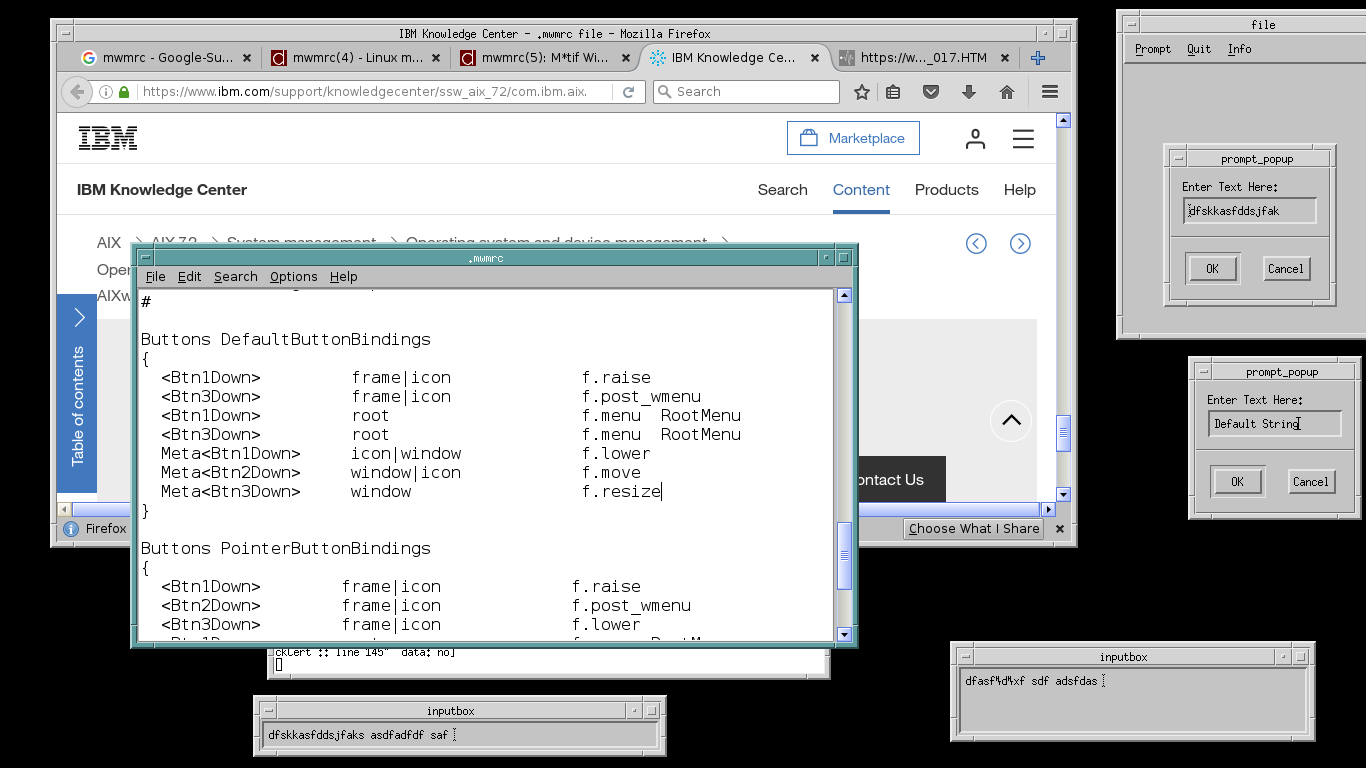Open the Search link in IBM Knowledge Center

pos(782,190)
